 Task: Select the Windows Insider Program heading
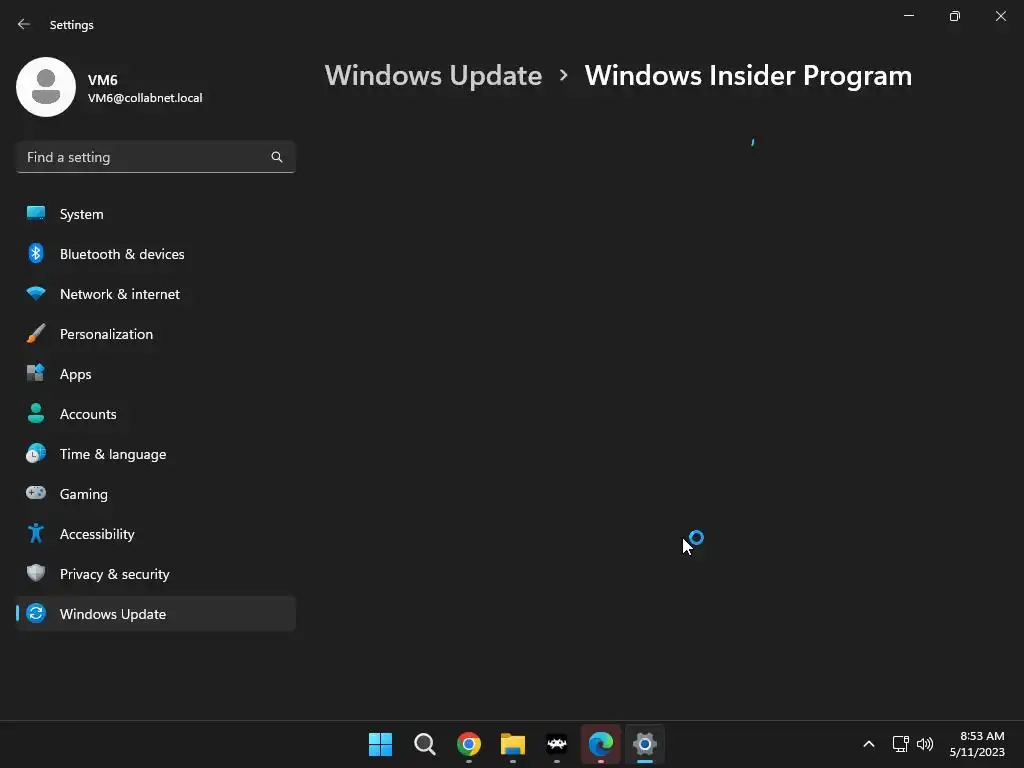pyautogui.click(x=748, y=76)
